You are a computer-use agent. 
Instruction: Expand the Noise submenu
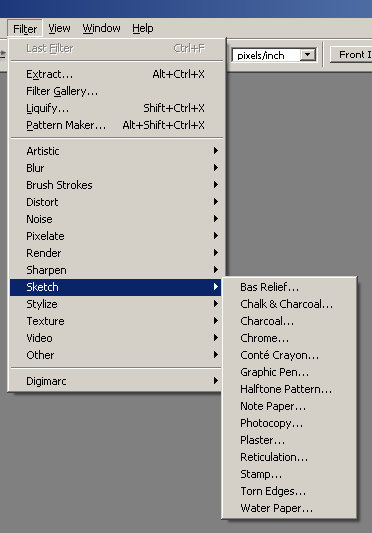(116, 219)
